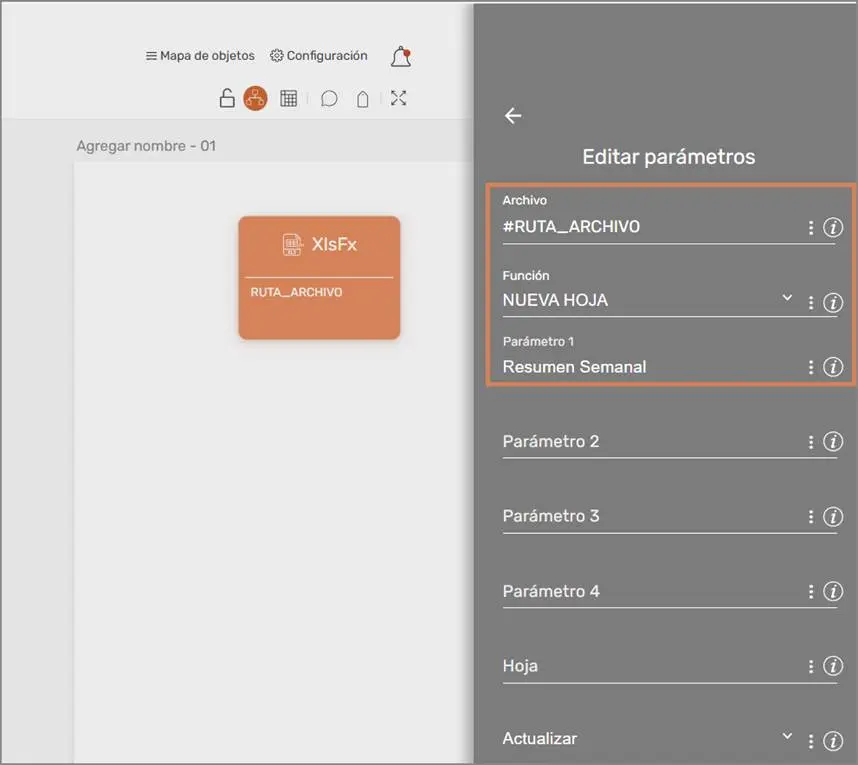
Task: Show info for Parámetro 3
Action: click(x=833, y=516)
